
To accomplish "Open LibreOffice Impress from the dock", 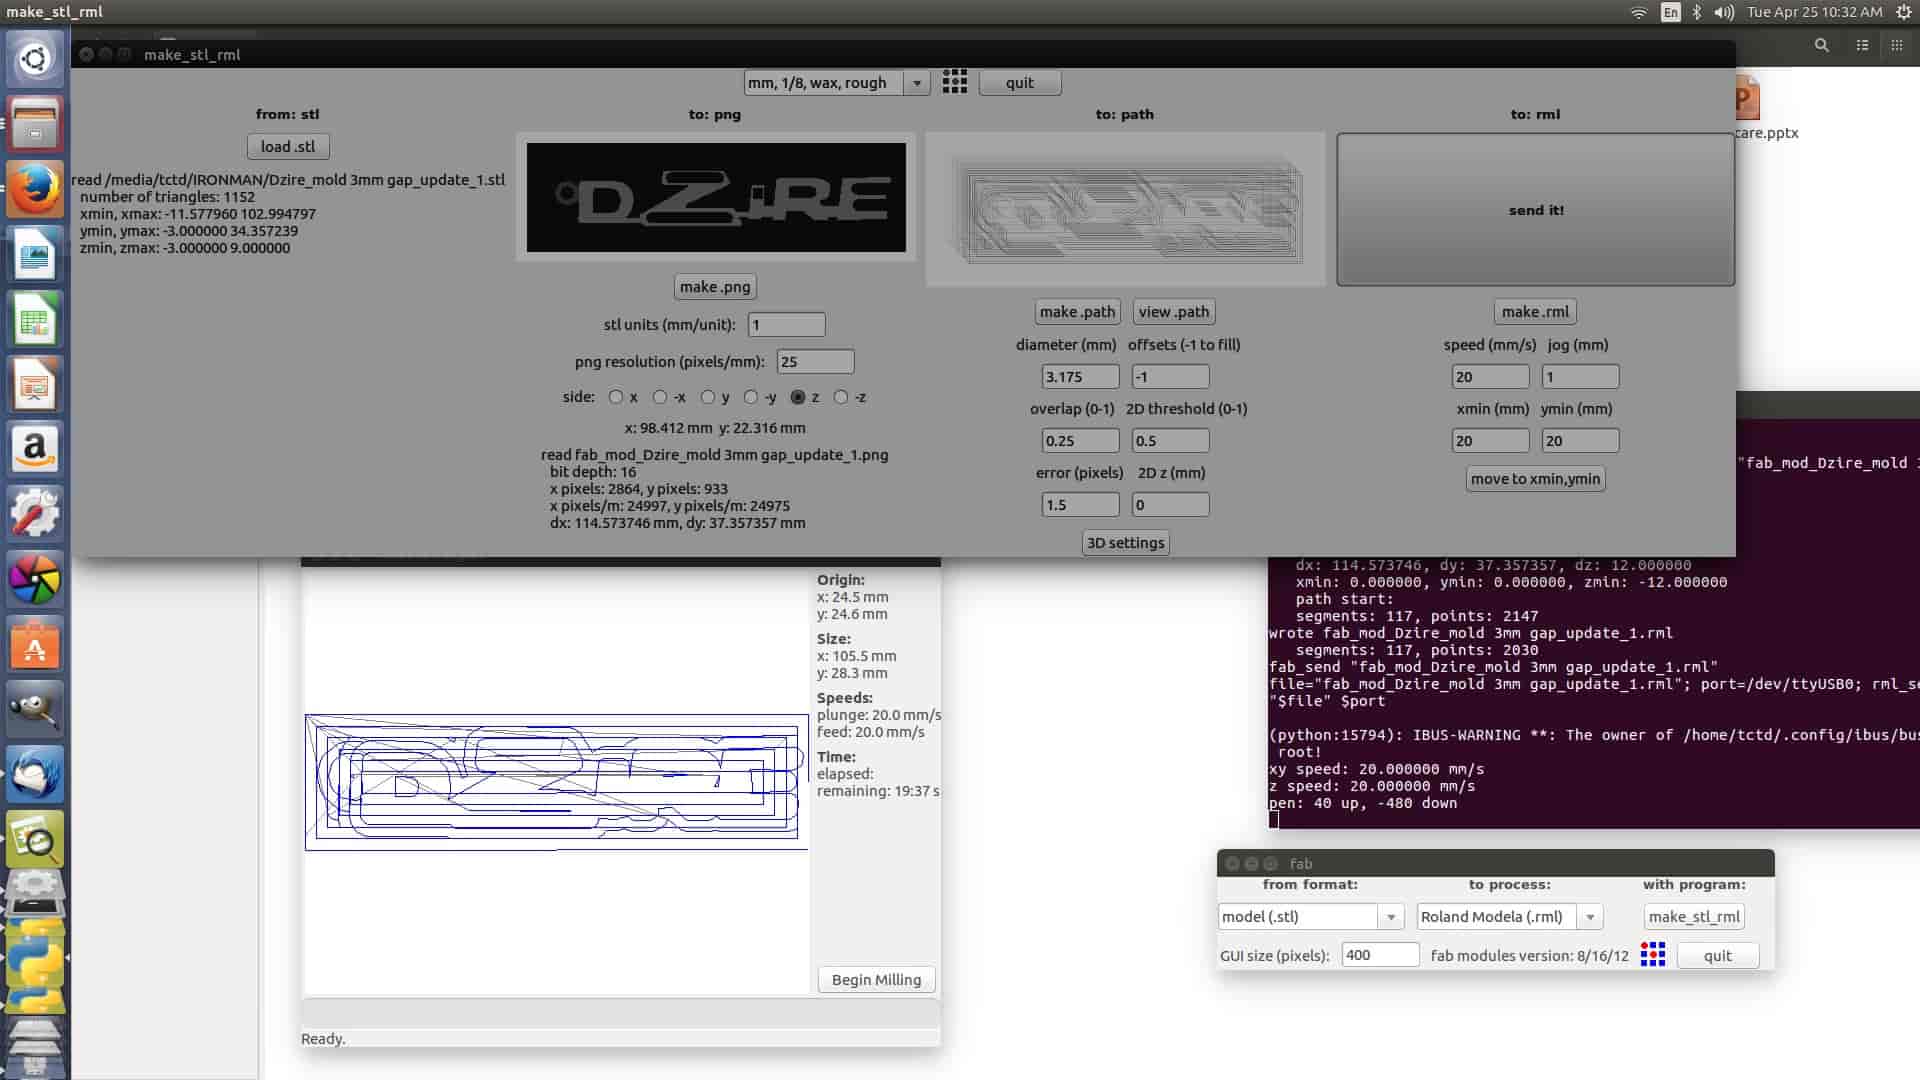I will click(x=35, y=384).
